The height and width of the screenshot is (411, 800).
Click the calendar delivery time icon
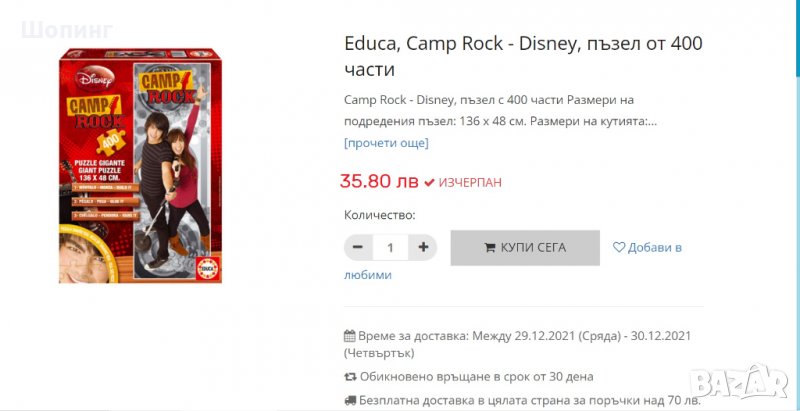click(x=350, y=336)
